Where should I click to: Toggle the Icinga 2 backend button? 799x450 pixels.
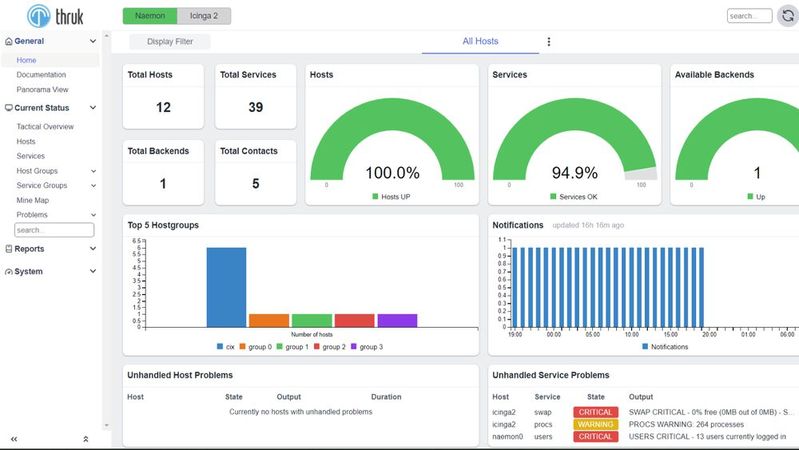204,16
